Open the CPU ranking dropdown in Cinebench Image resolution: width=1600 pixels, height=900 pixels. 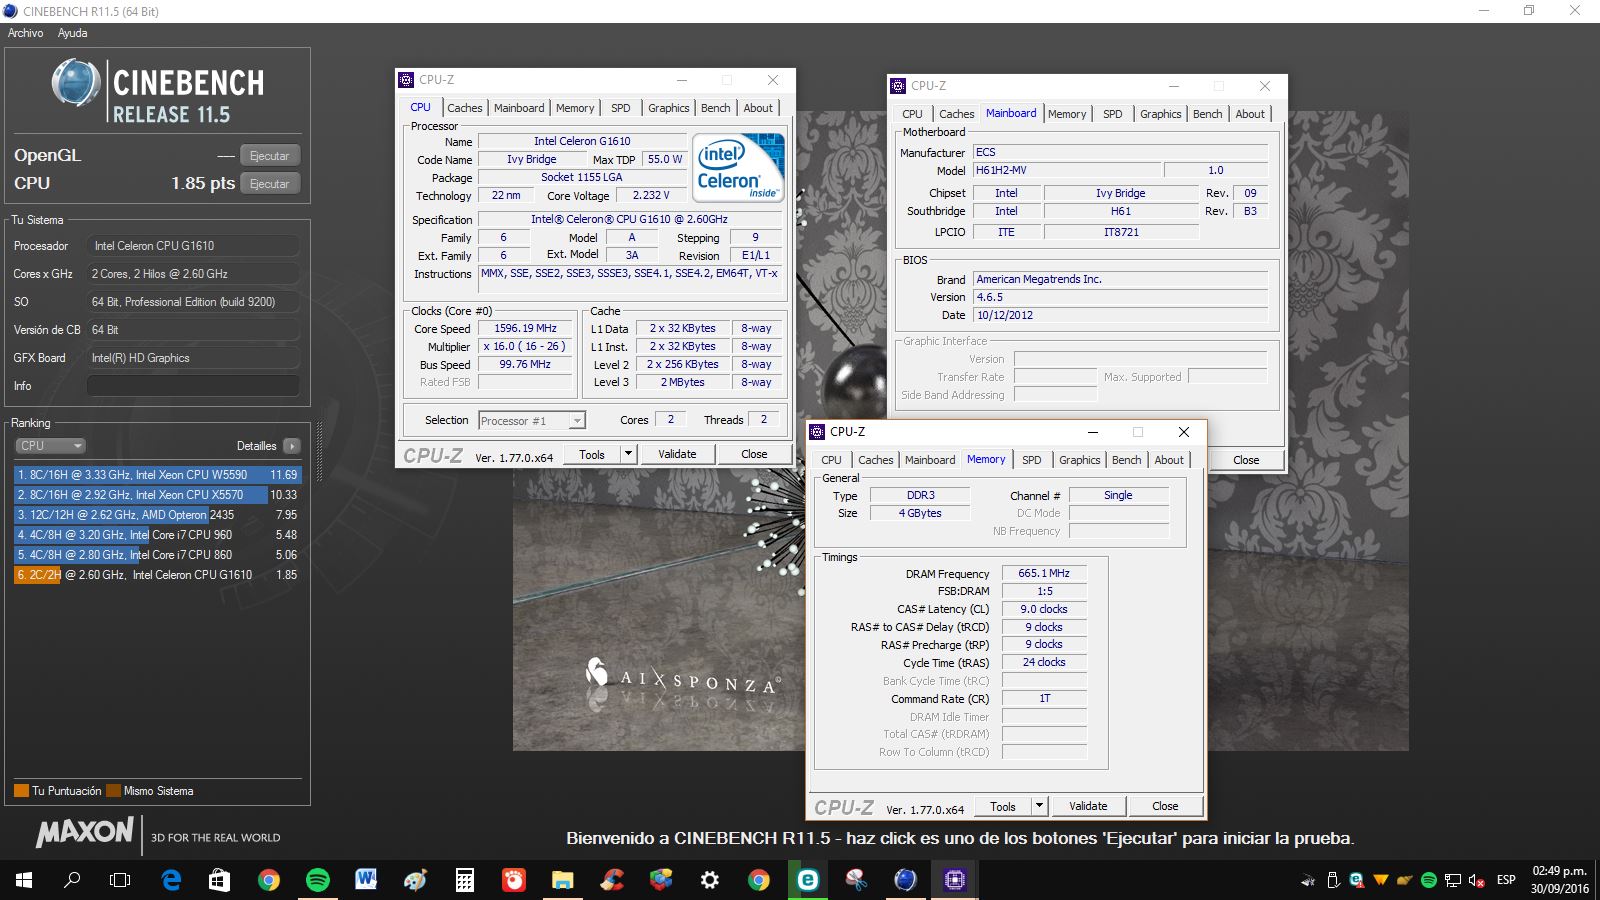[x=50, y=446]
